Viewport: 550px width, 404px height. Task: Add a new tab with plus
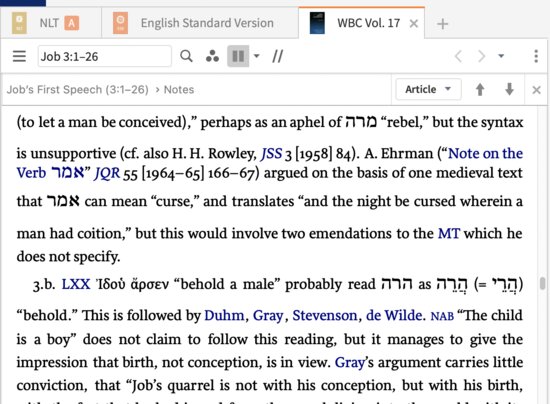pos(443,24)
